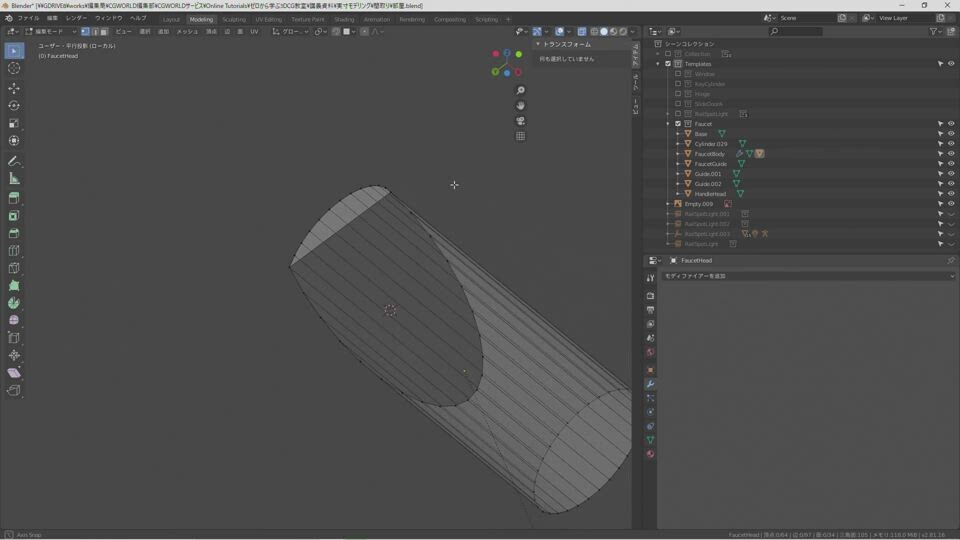Select the Move tool in the toolbar

pos(14,88)
